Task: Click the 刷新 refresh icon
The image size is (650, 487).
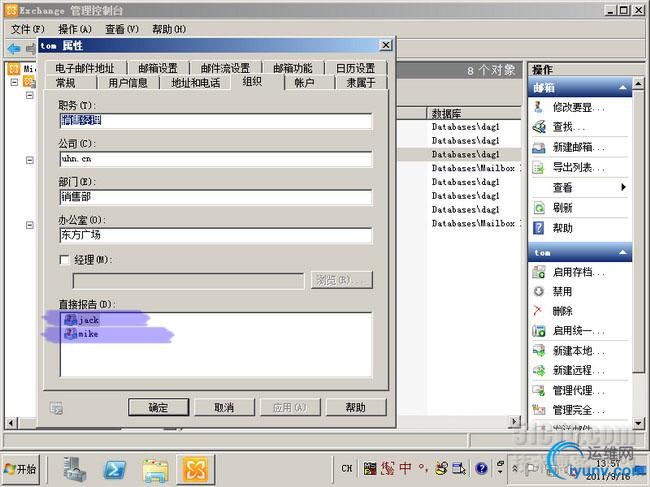Action: pyautogui.click(x=538, y=207)
